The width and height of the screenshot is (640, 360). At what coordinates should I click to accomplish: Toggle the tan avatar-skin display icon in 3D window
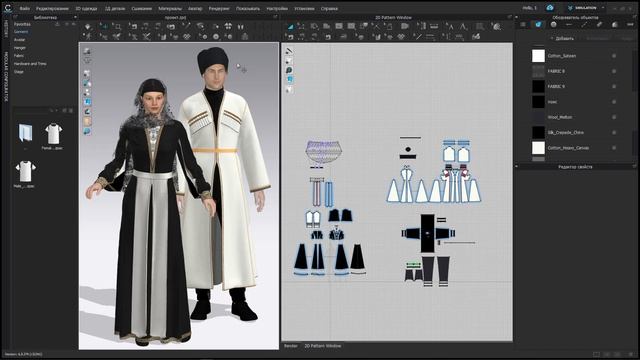point(87,121)
